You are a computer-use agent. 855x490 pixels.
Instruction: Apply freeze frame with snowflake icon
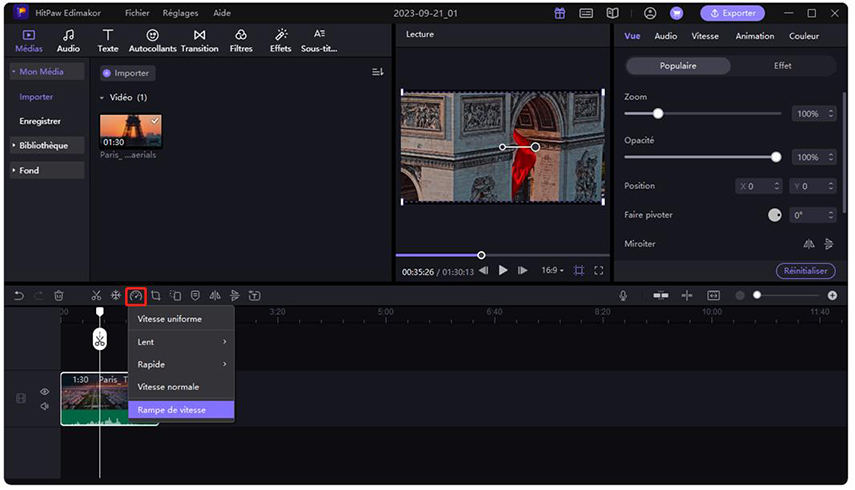point(116,295)
